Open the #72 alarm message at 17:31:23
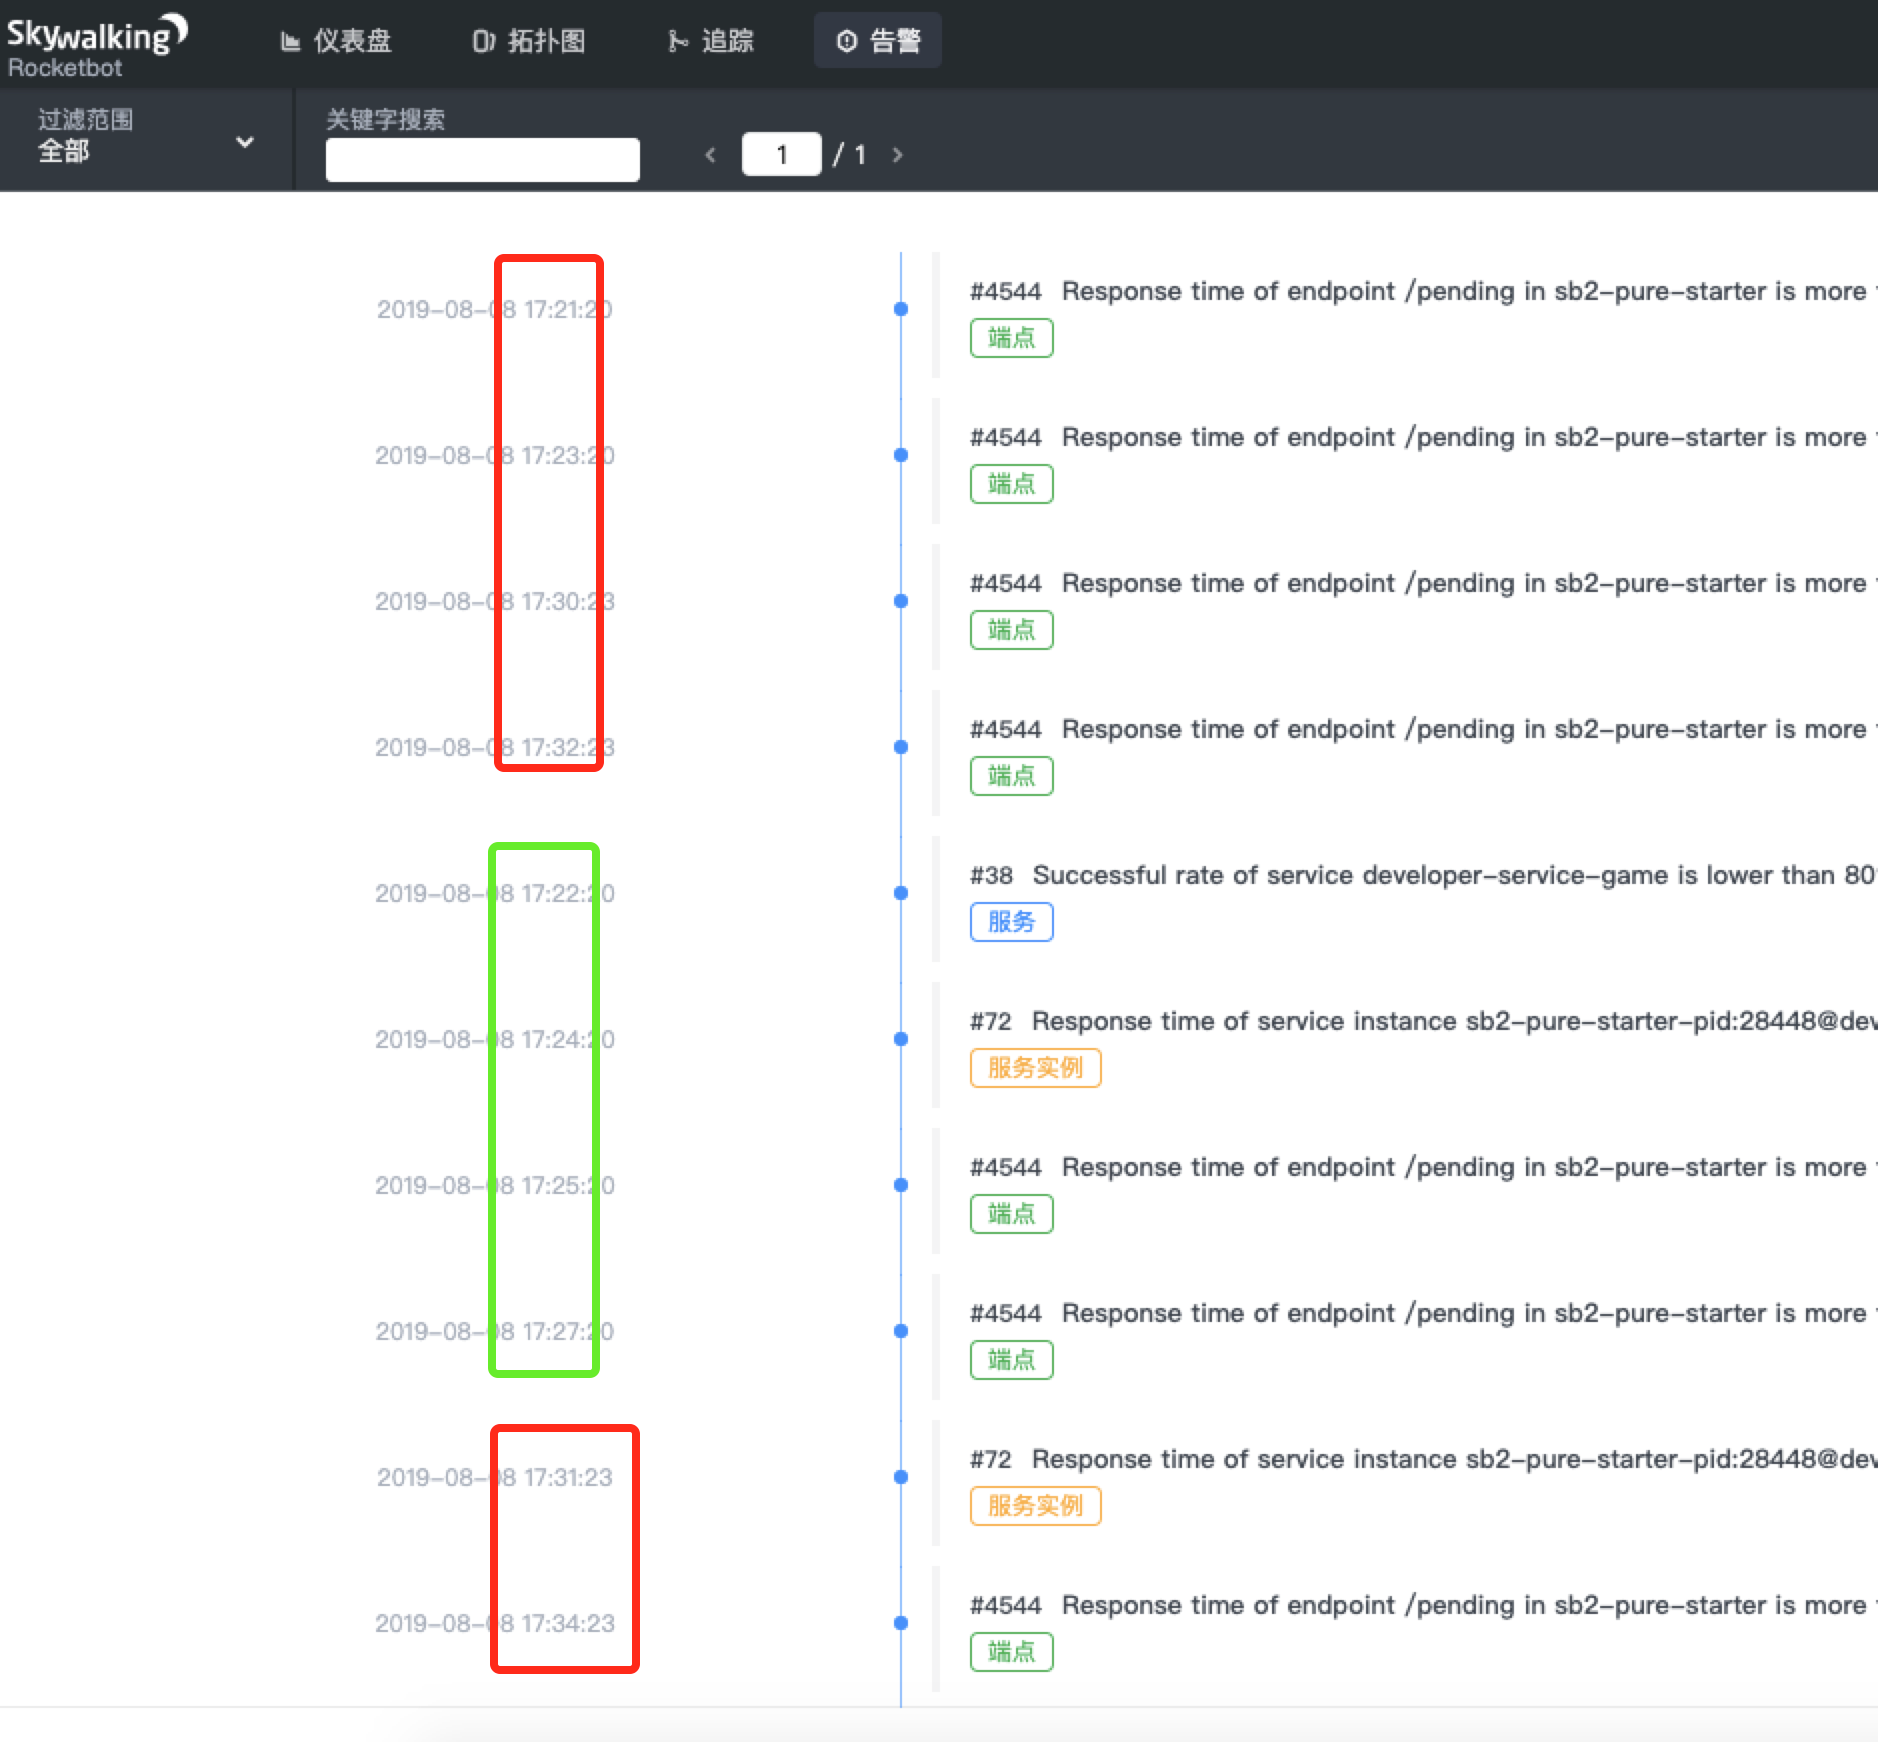 1423,1459
